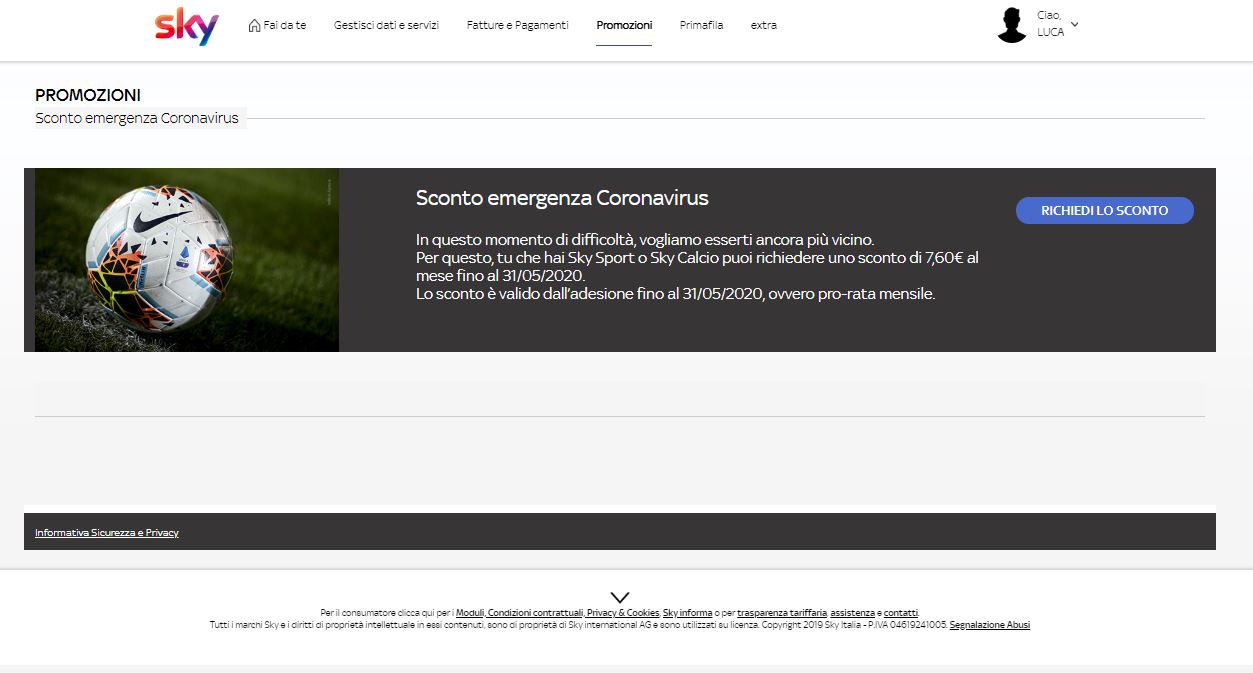
Task: Click the PROMOZIONI page heading
Action: pos(88,96)
